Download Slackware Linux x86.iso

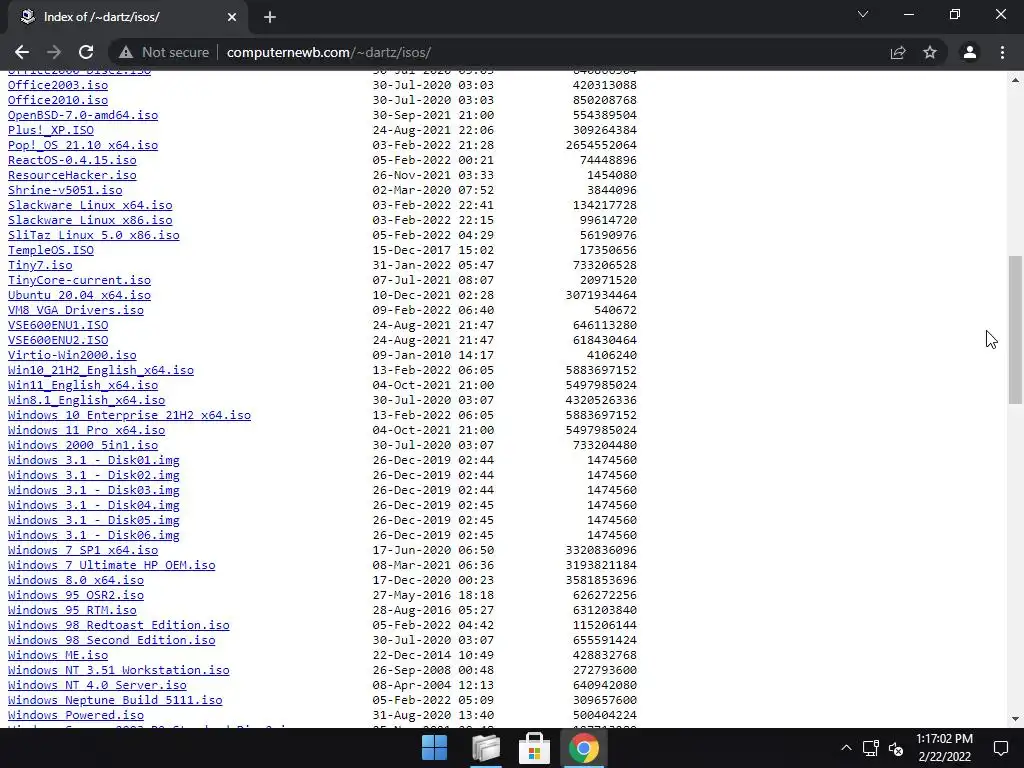(90, 220)
